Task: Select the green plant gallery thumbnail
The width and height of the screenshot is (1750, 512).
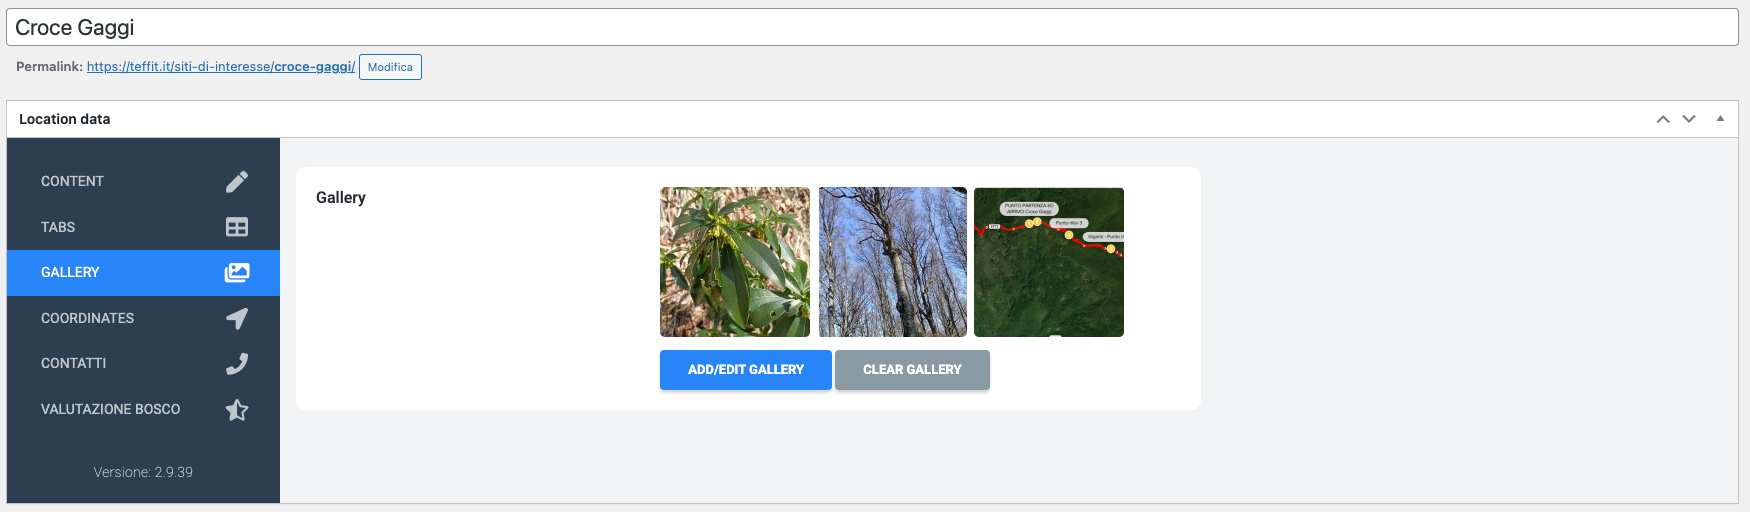Action: [735, 262]
